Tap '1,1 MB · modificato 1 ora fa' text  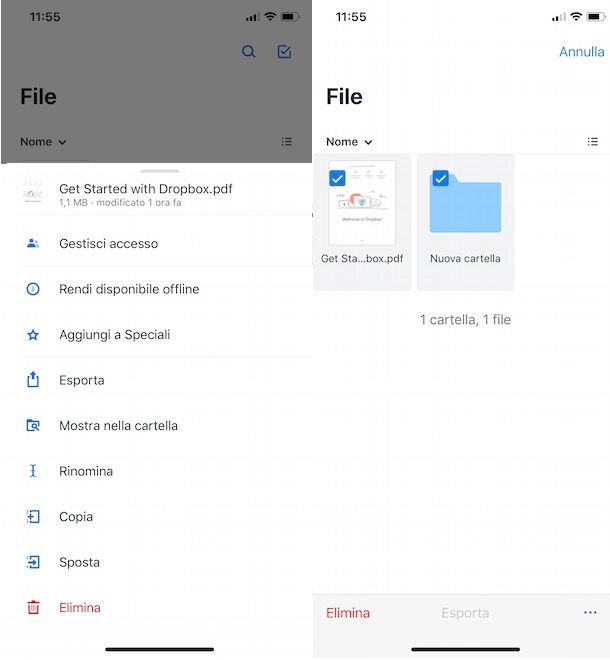120,202
